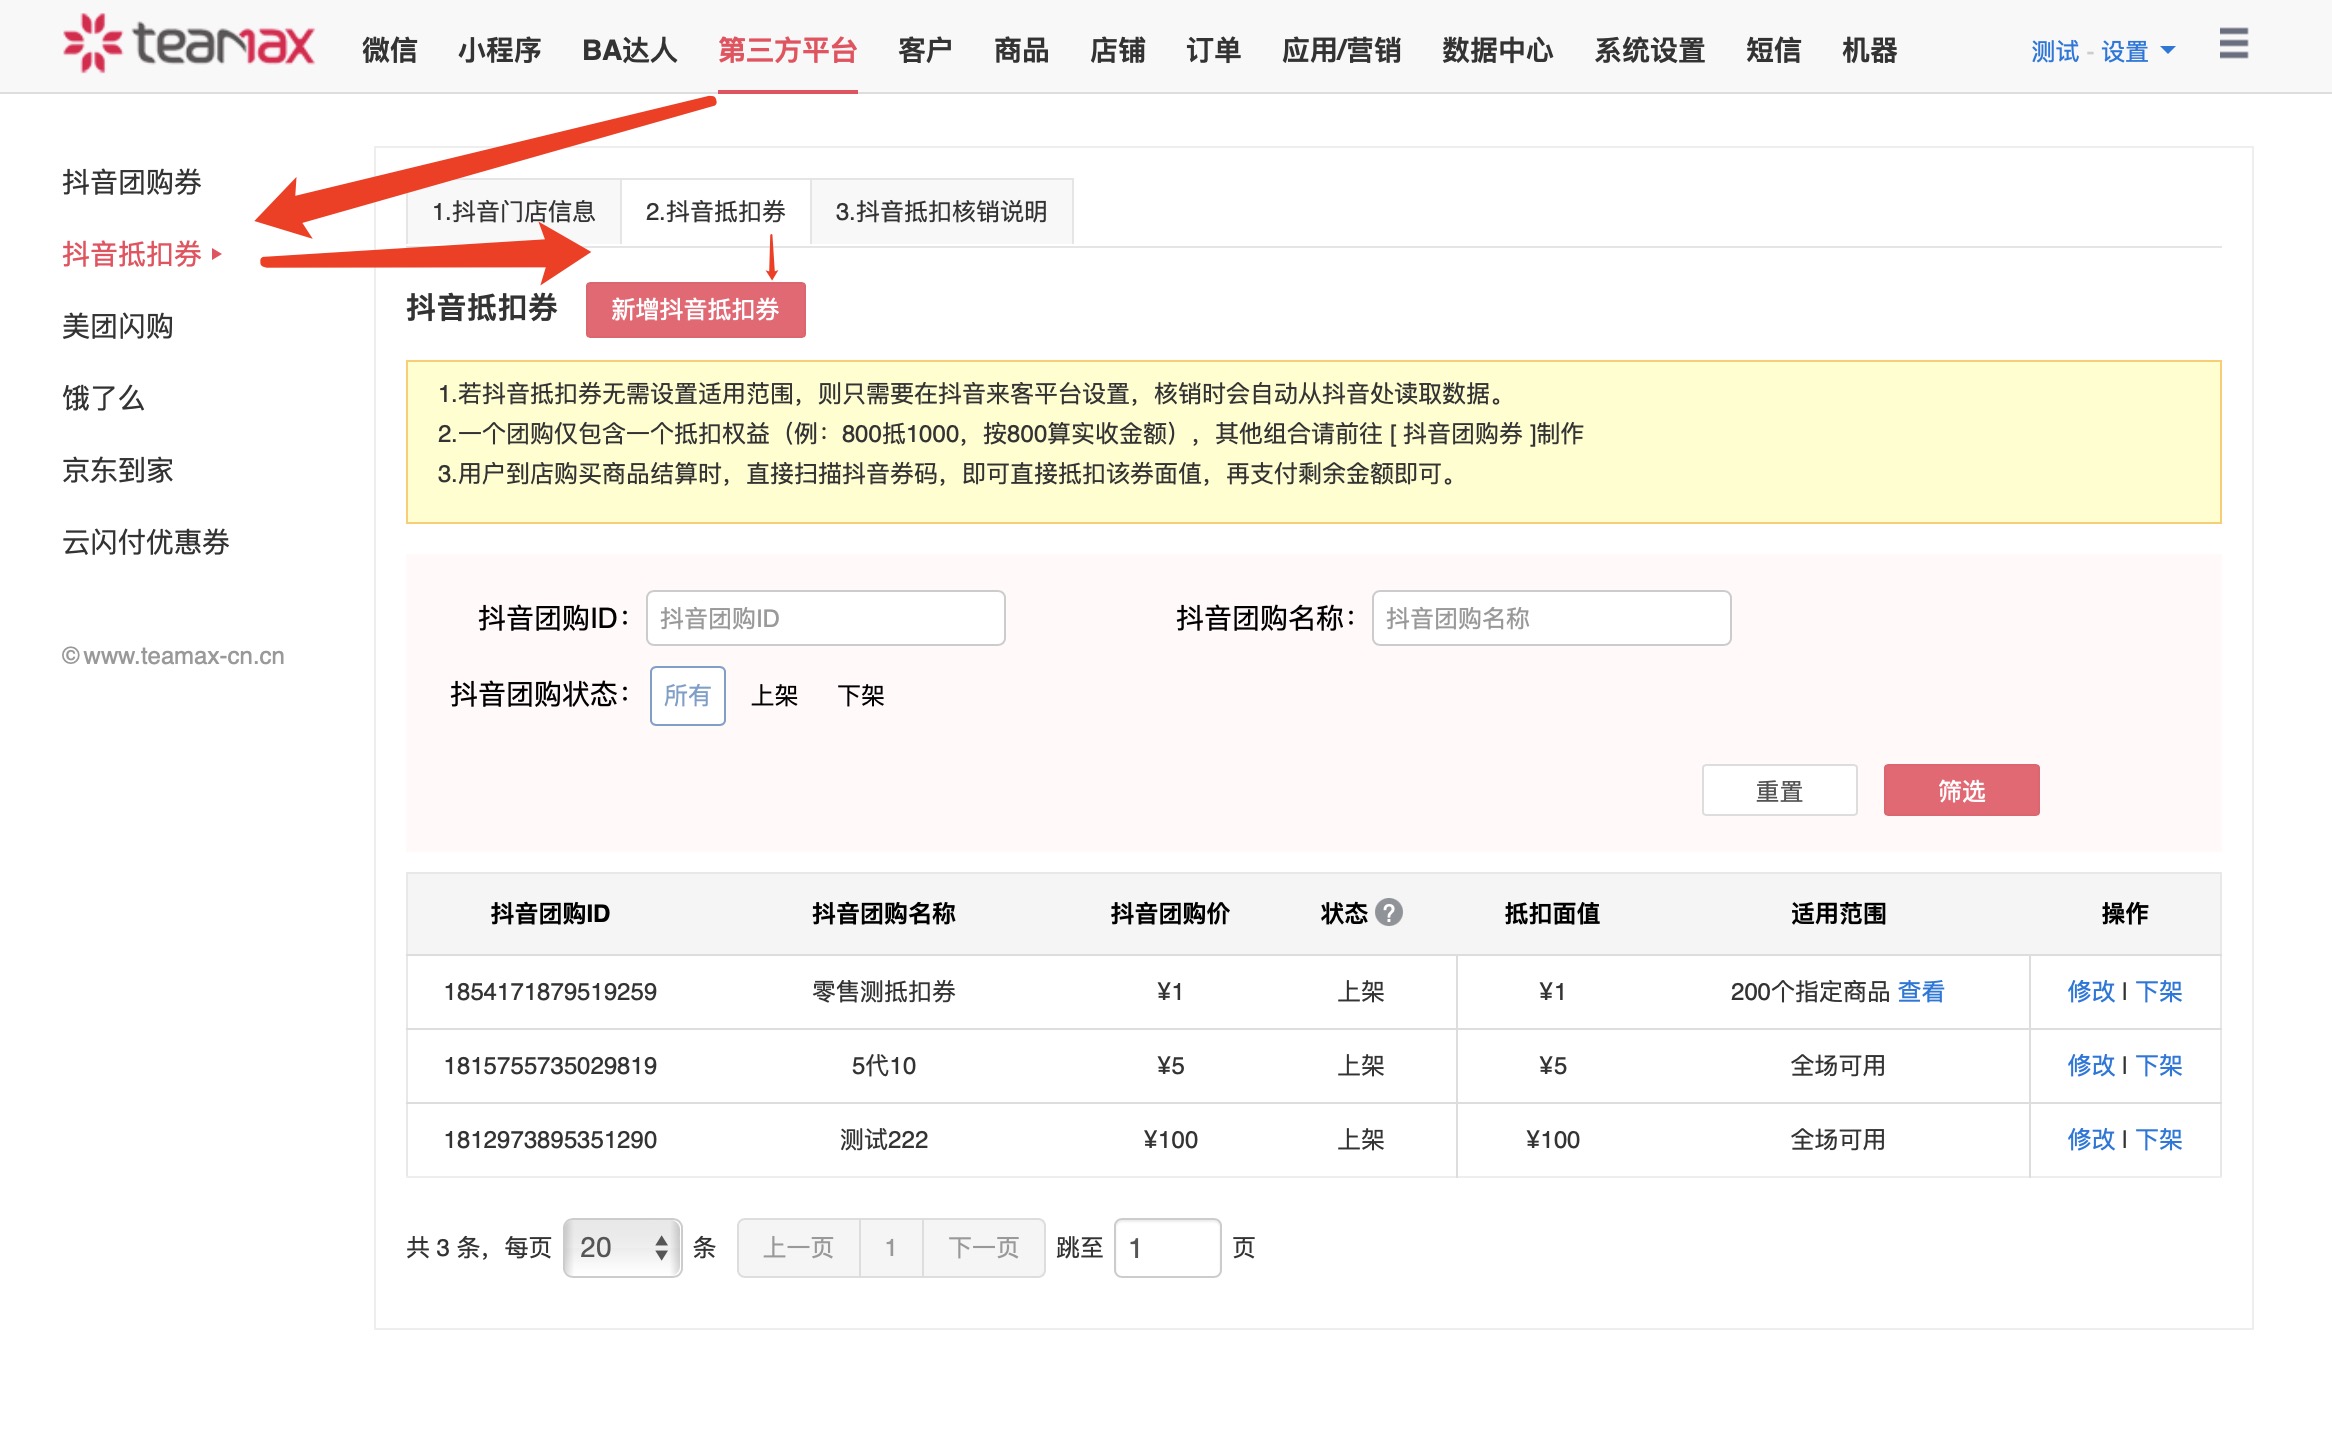The width and height of the screenshot is (2332, 1454).
Task: Select 所有 status filter
Action: 687,695
